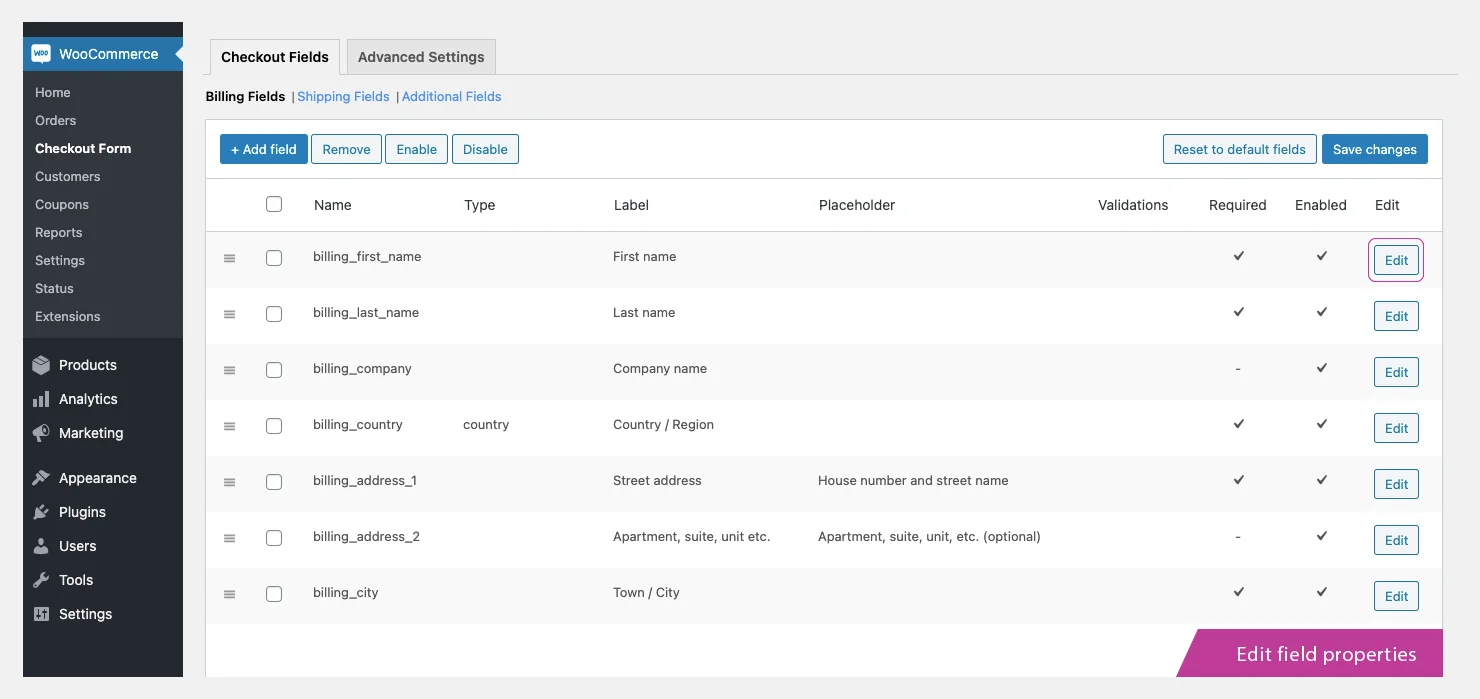
Task: Open the Shipping Fields link
Action: [x=343, y=96]
